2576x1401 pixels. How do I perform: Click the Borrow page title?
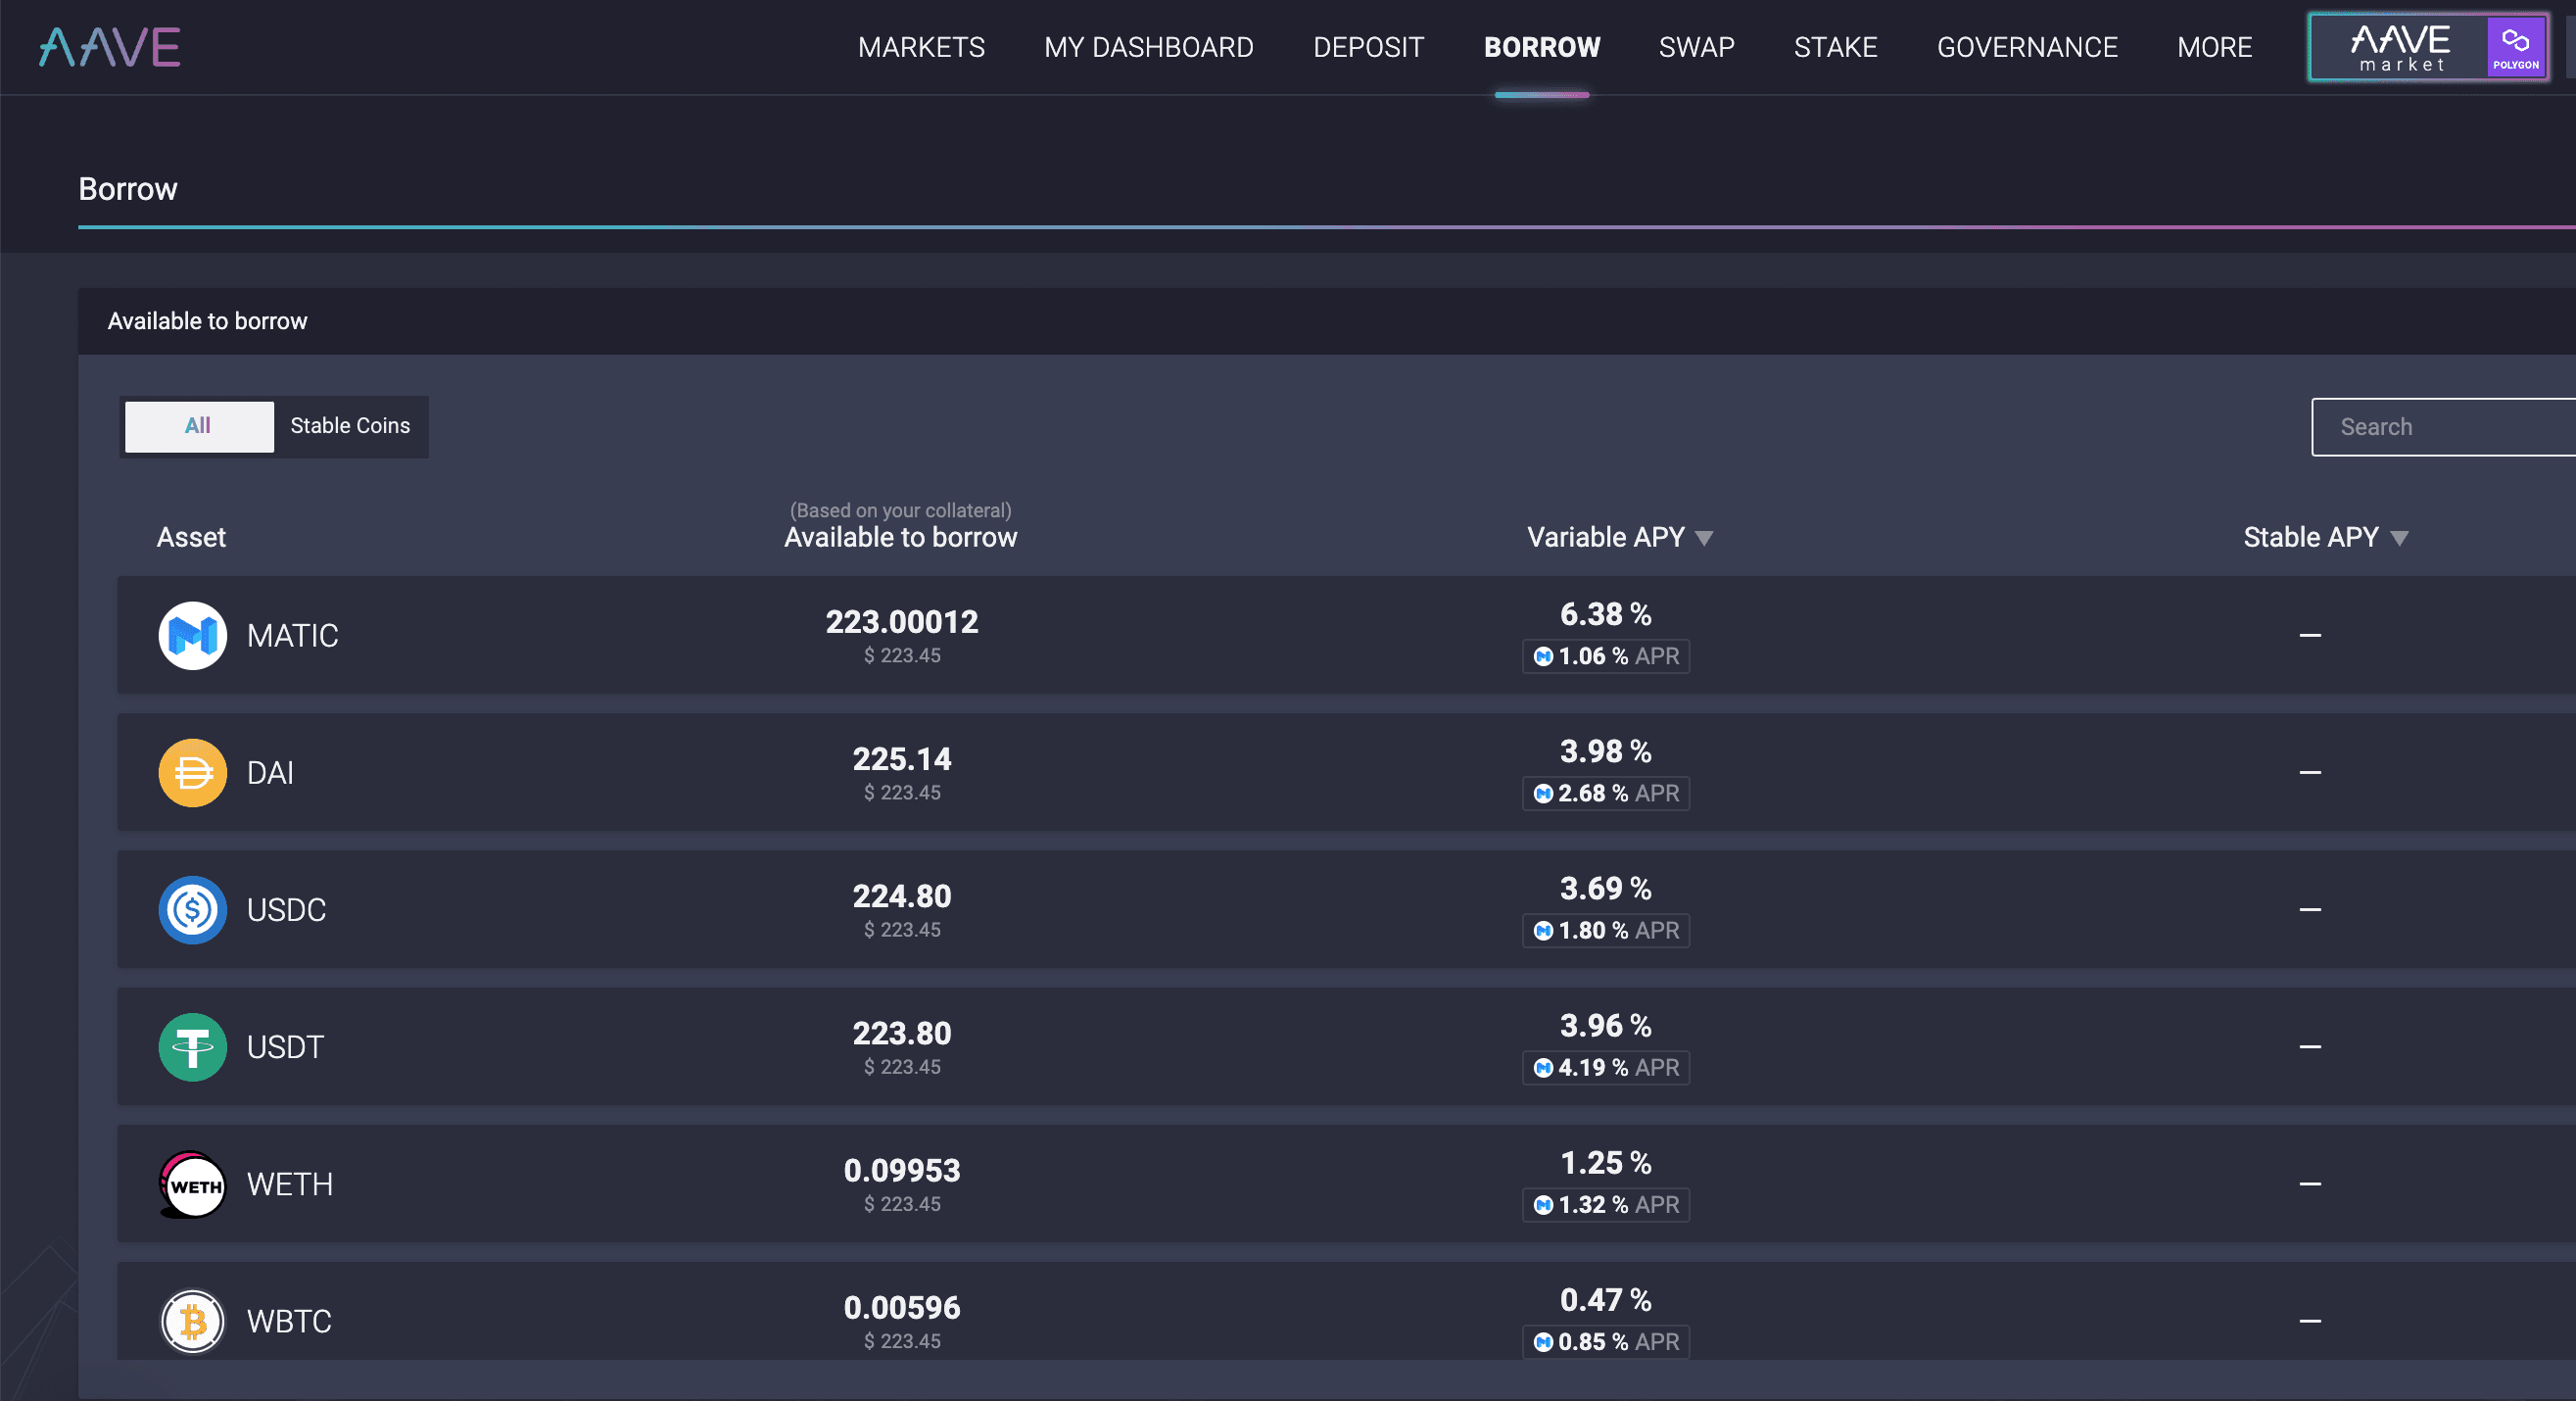click(128, 189)
